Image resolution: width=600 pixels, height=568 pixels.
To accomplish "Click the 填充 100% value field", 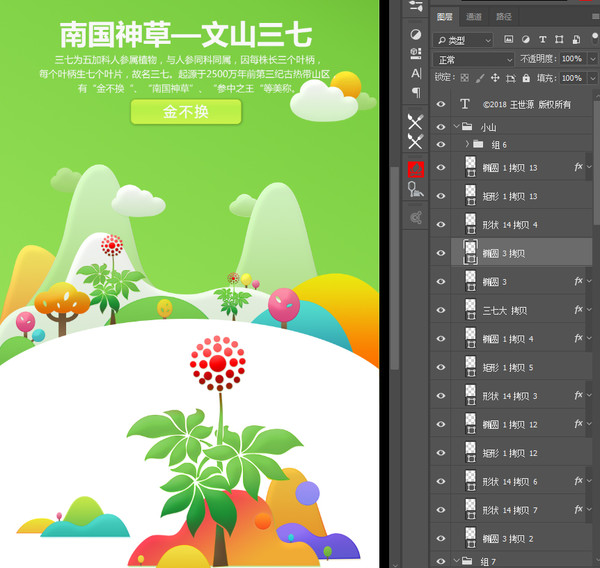I will [x=572, y=78].
